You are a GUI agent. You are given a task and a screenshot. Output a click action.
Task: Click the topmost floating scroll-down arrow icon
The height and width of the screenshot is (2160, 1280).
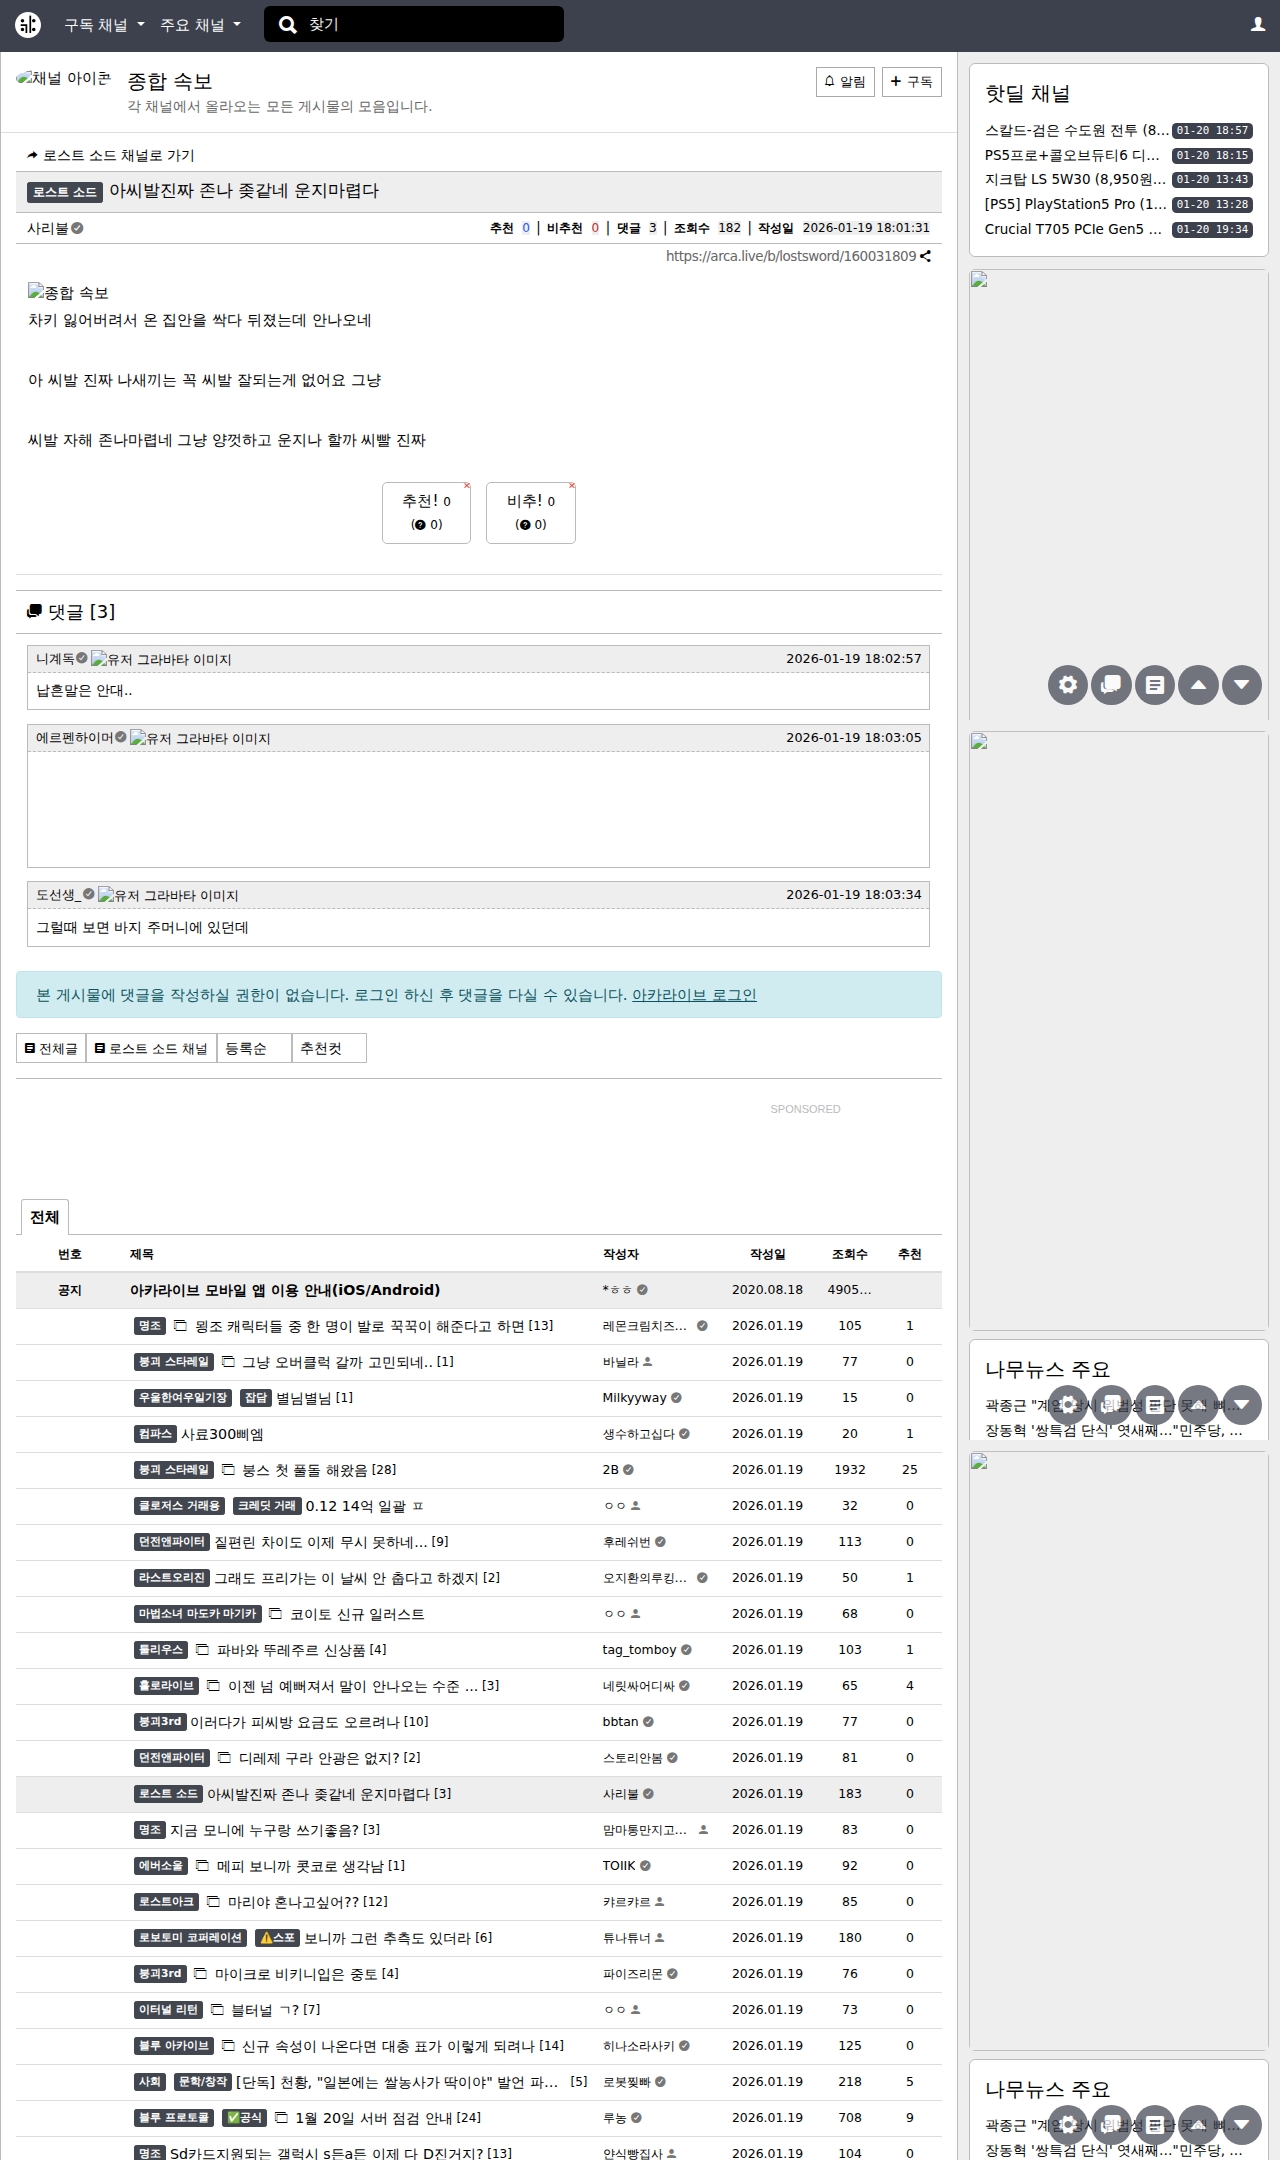pos(1242,685)
